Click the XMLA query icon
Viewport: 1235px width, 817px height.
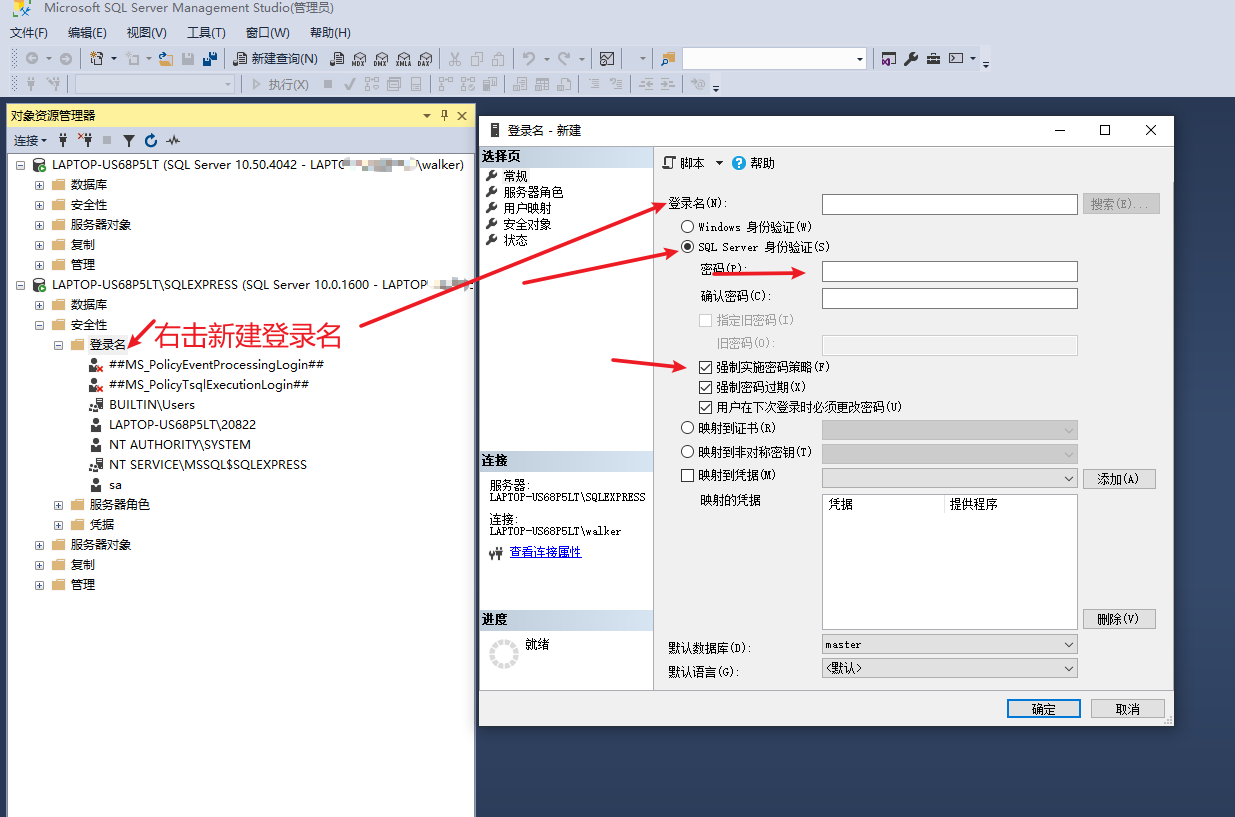click(403, 59)
